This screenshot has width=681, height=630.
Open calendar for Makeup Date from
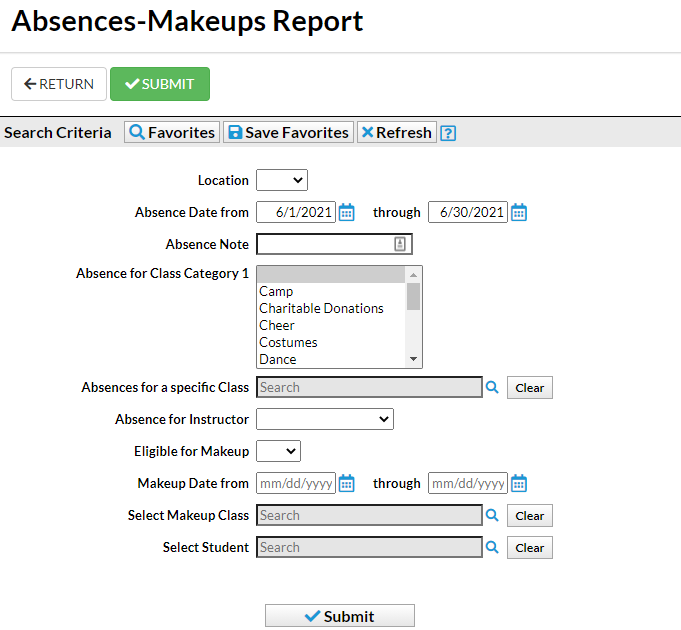pos(346,483)
